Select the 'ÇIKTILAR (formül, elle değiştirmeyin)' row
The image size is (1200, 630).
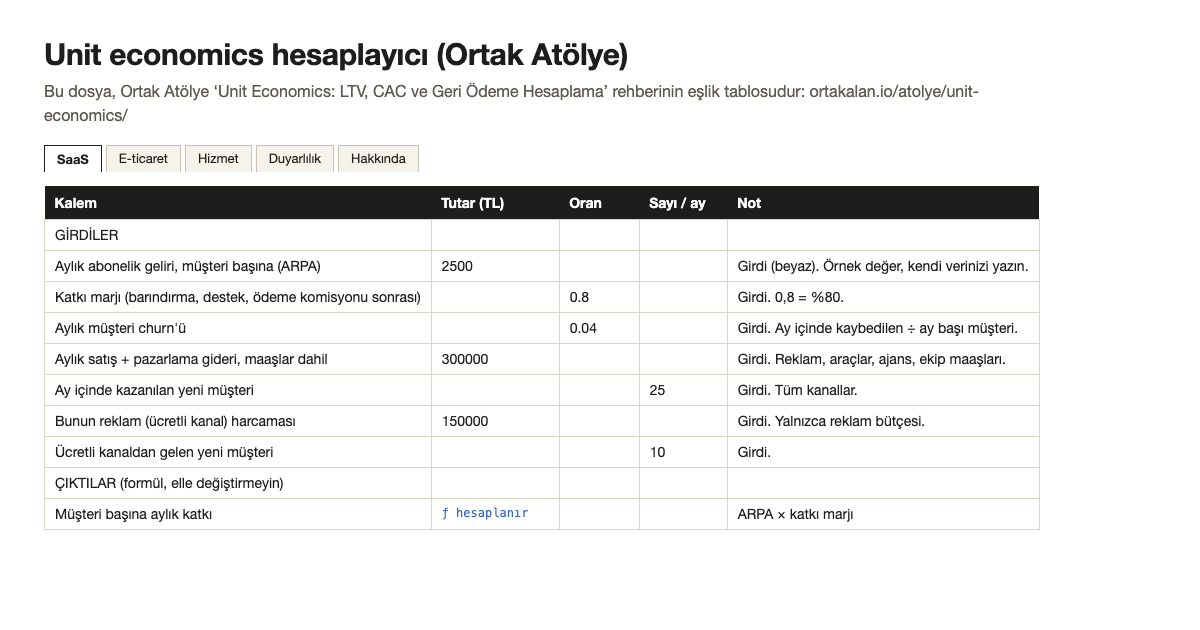[x=542, y=483]
